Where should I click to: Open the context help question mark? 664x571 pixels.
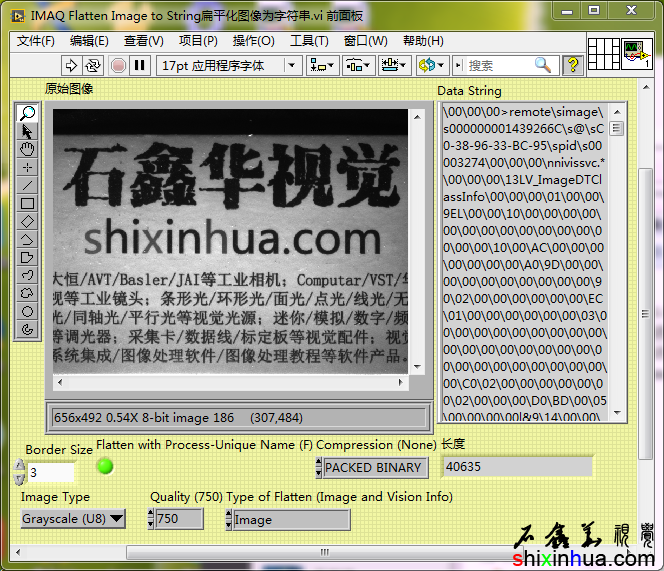tap(573, 65)
